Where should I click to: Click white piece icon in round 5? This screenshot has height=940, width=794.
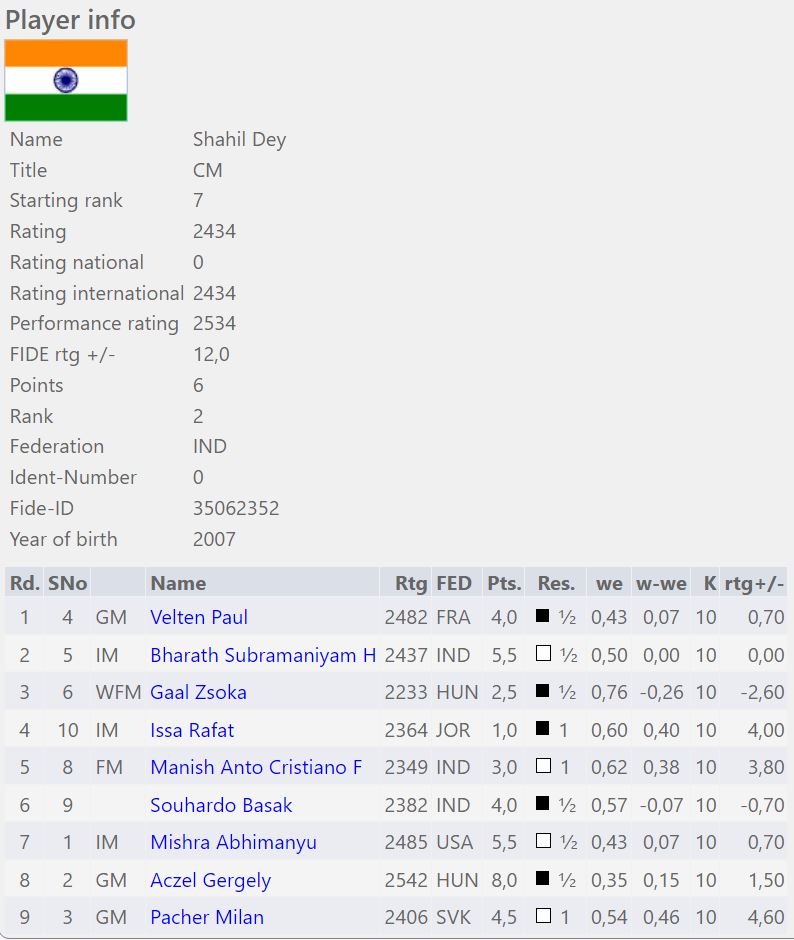tap(543, 766)
